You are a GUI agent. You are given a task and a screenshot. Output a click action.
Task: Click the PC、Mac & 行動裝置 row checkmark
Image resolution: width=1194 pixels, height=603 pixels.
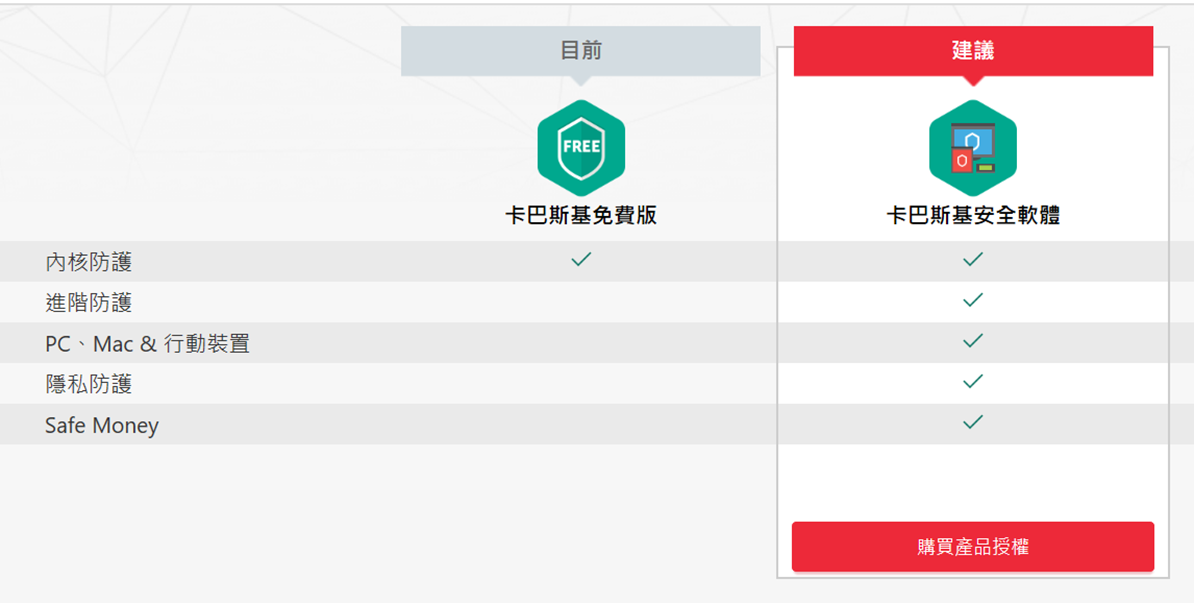pos(973,341)
